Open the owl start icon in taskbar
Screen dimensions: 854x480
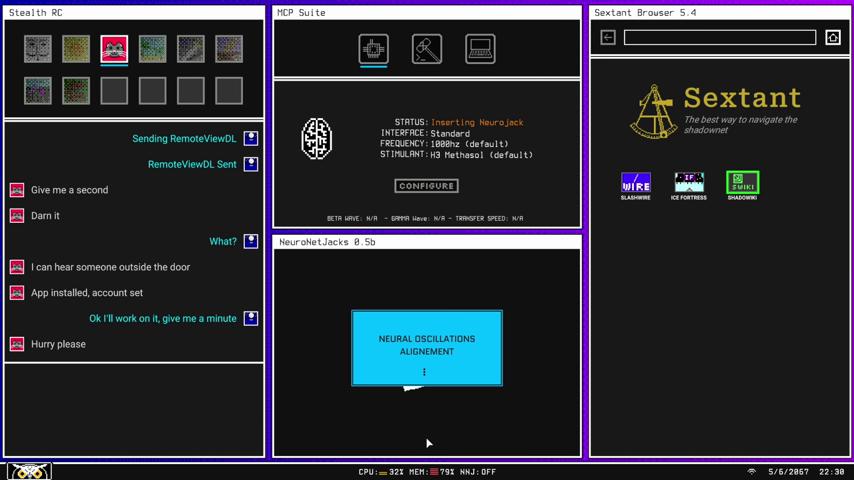point(29,472)
